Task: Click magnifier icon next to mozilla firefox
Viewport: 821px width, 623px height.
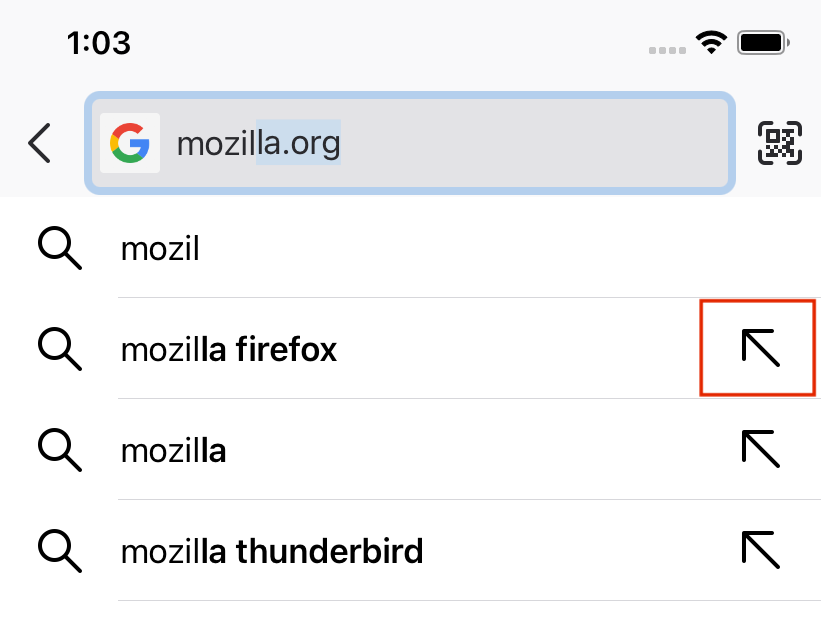Action: pos(60,349)
